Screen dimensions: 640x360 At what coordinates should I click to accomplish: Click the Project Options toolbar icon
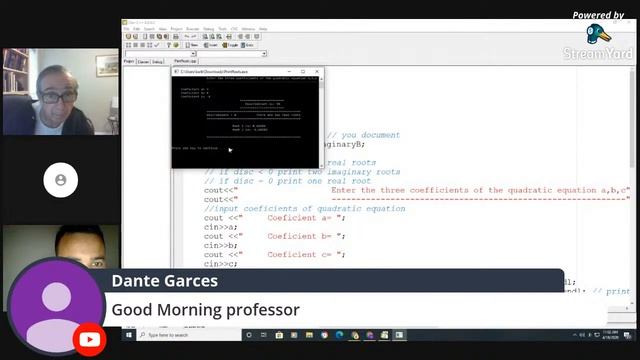256,36
